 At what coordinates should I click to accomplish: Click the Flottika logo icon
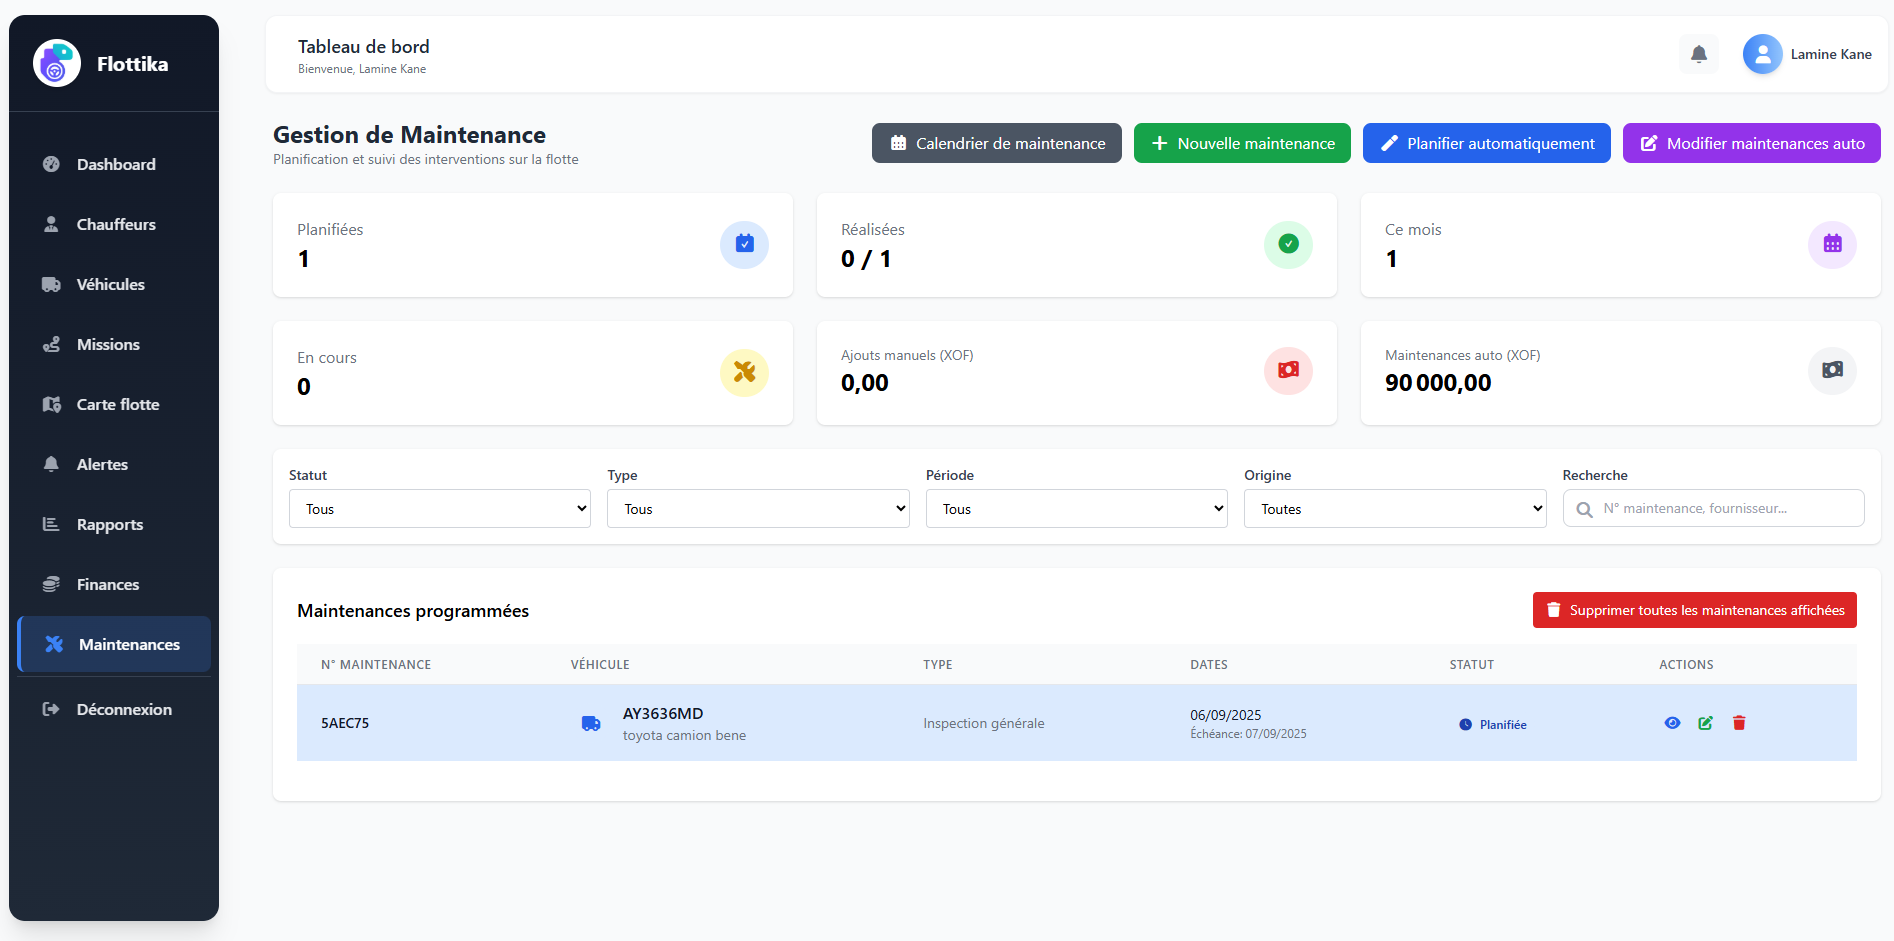point(57,64)
